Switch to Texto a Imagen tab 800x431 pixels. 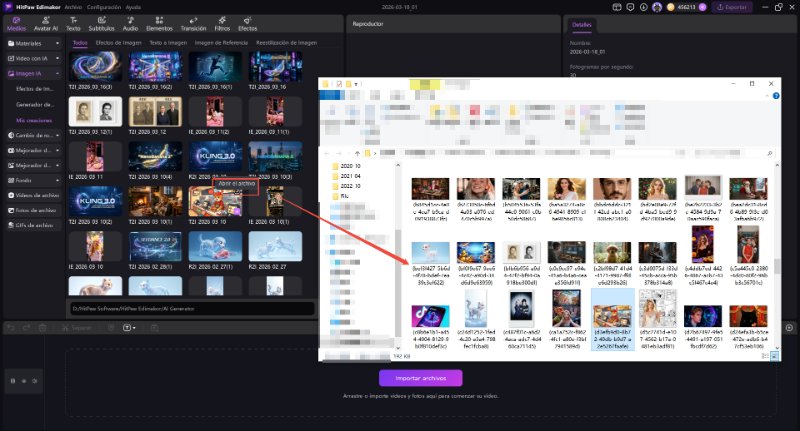point(167,44)
